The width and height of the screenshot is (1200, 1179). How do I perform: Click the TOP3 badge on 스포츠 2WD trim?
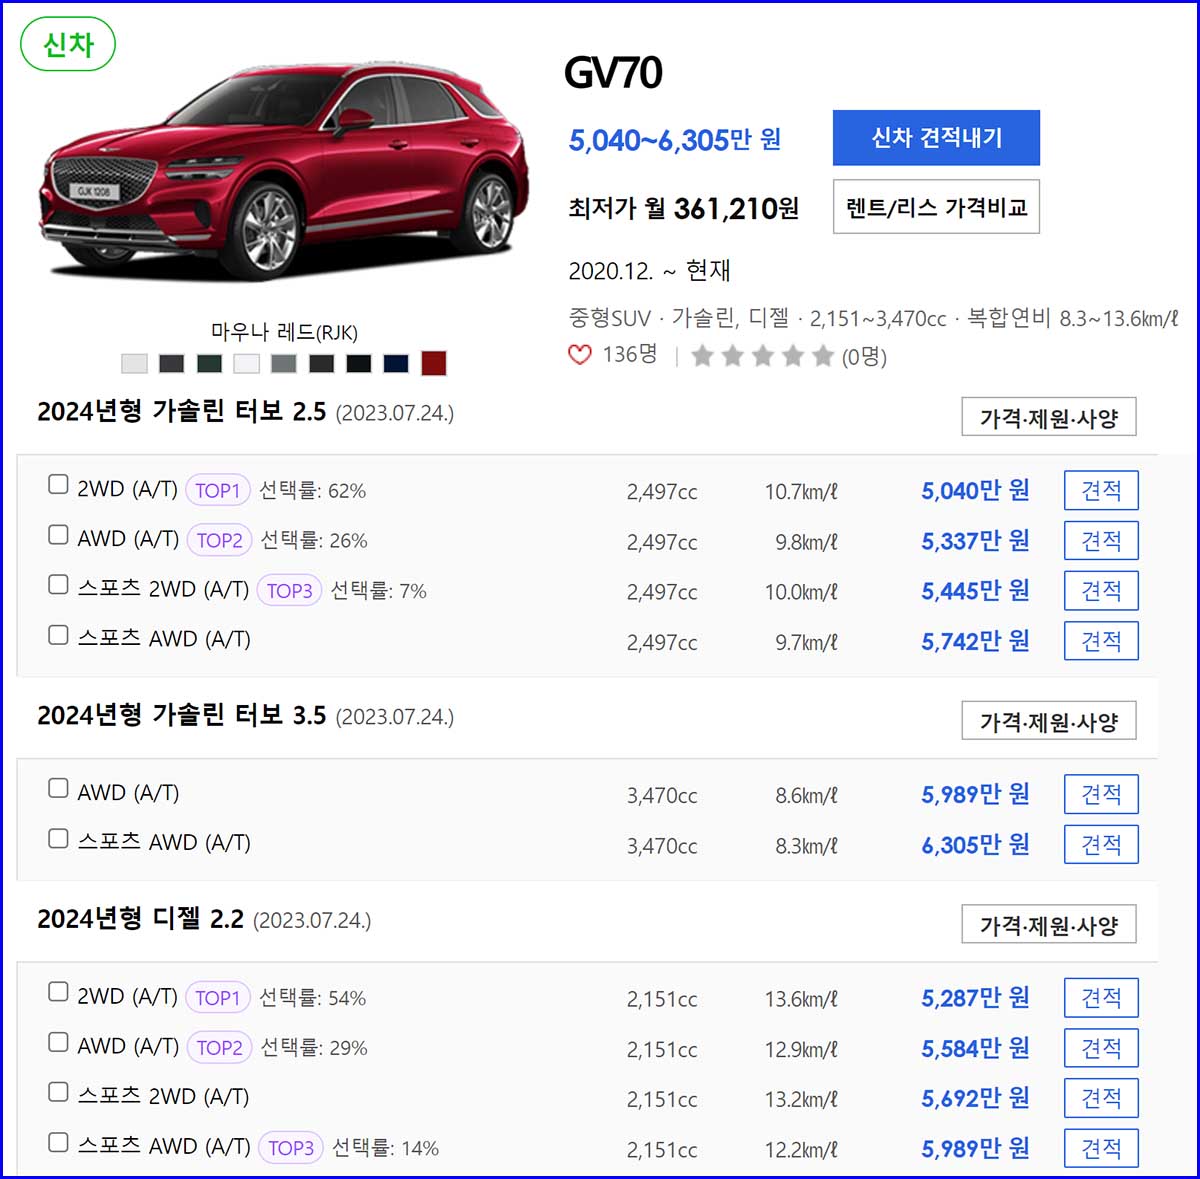pyautogui.click(x=288, y=590)
